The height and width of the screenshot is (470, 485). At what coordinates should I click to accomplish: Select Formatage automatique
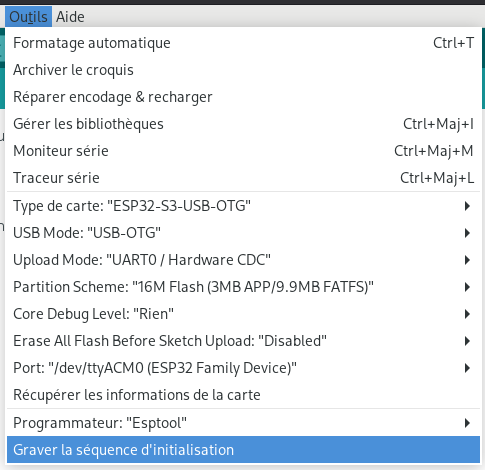[x=243, y=43]
